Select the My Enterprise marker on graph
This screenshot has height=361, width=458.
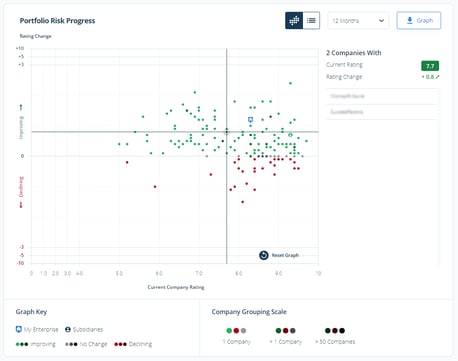[250, 119]
